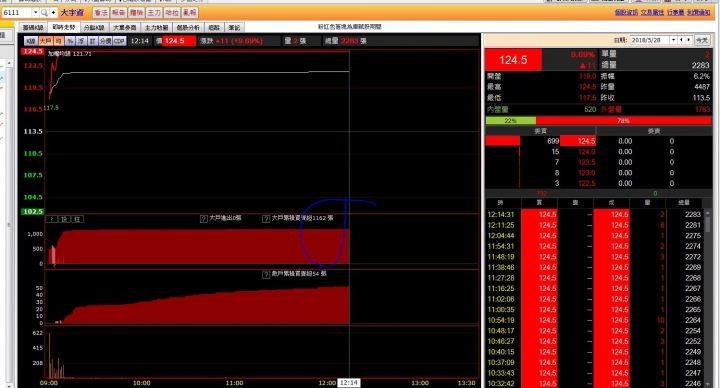The image size is (720, 388).
Task: Click the 大宇資 stock name label
Action: [x=72, y=13]
